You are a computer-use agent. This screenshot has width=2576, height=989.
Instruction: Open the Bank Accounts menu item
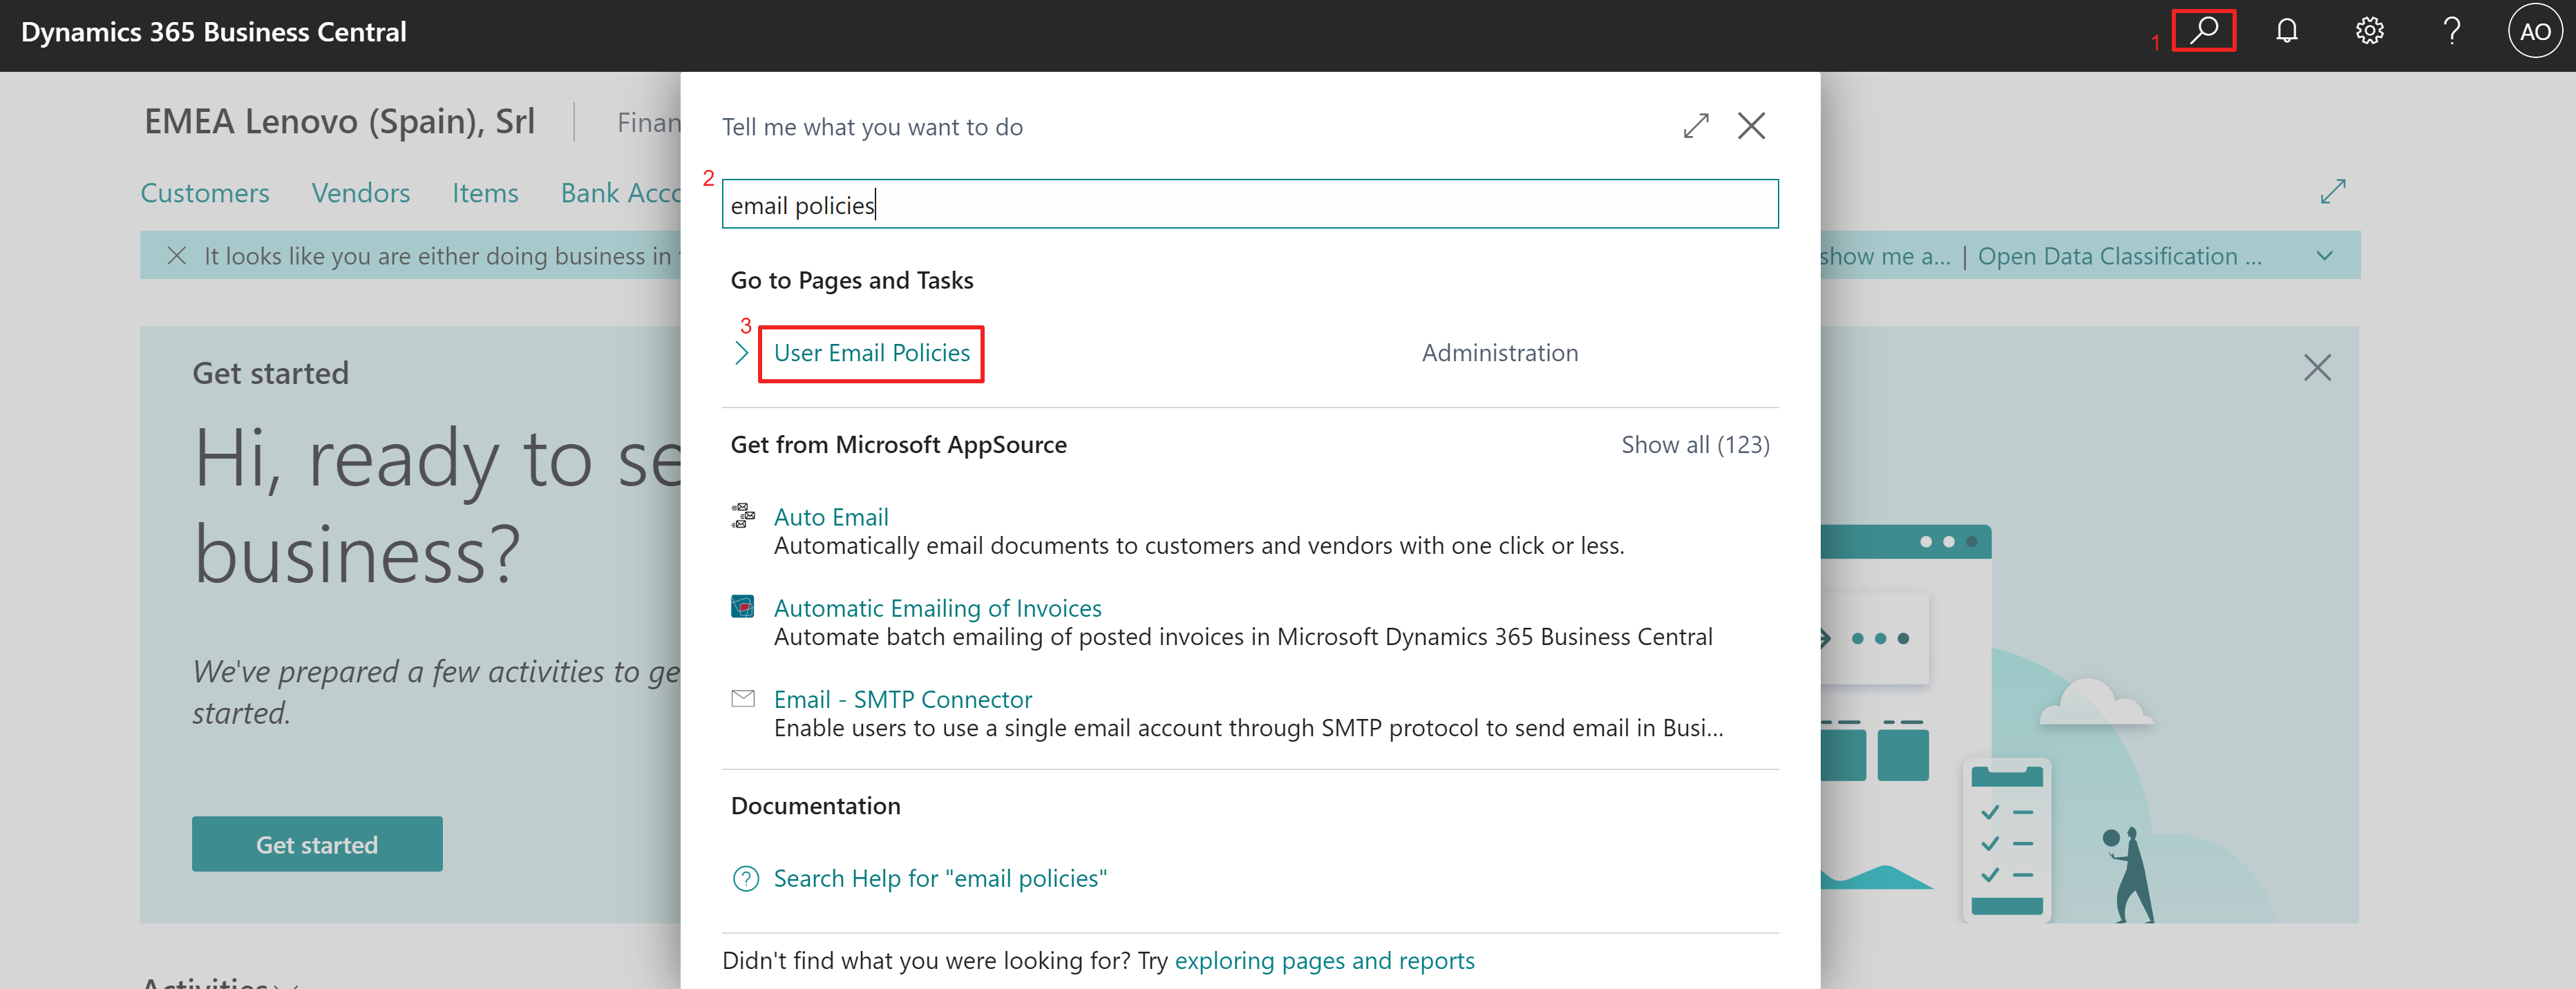click(621, 193)
